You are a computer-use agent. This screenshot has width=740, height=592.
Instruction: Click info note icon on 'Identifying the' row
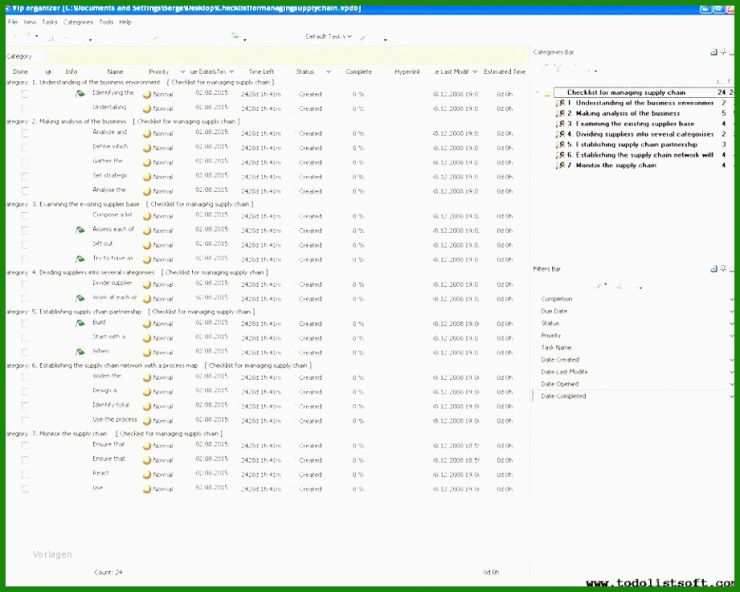coord(80,94)
